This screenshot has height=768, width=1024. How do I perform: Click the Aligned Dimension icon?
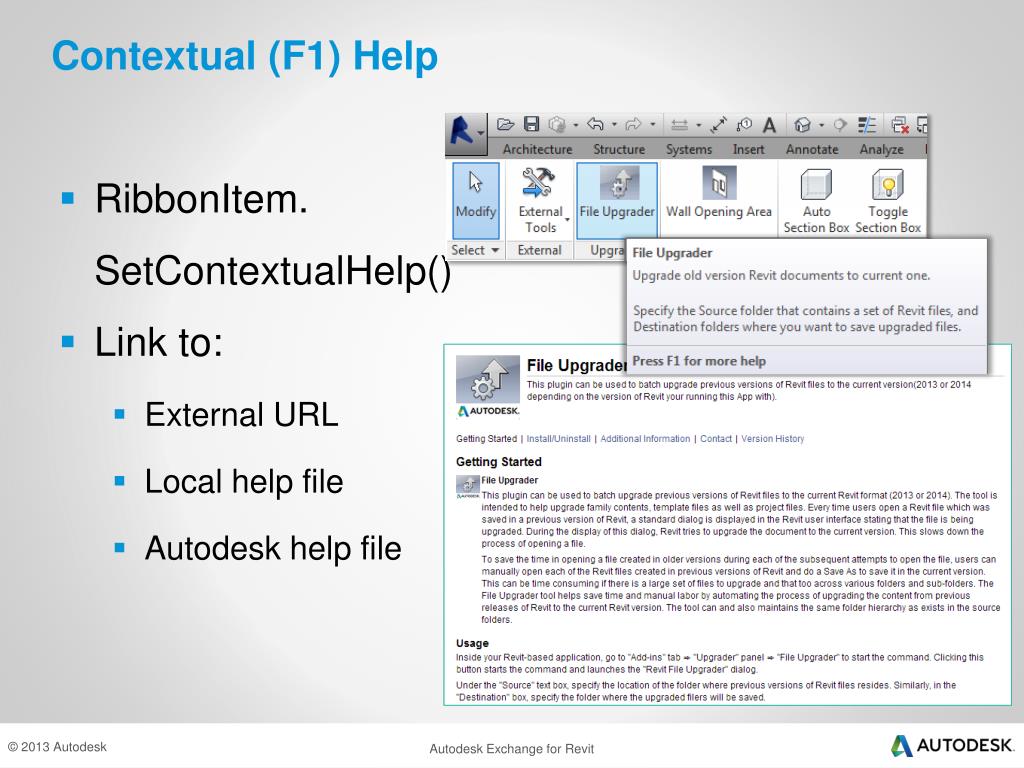click(x=718, y=124)
